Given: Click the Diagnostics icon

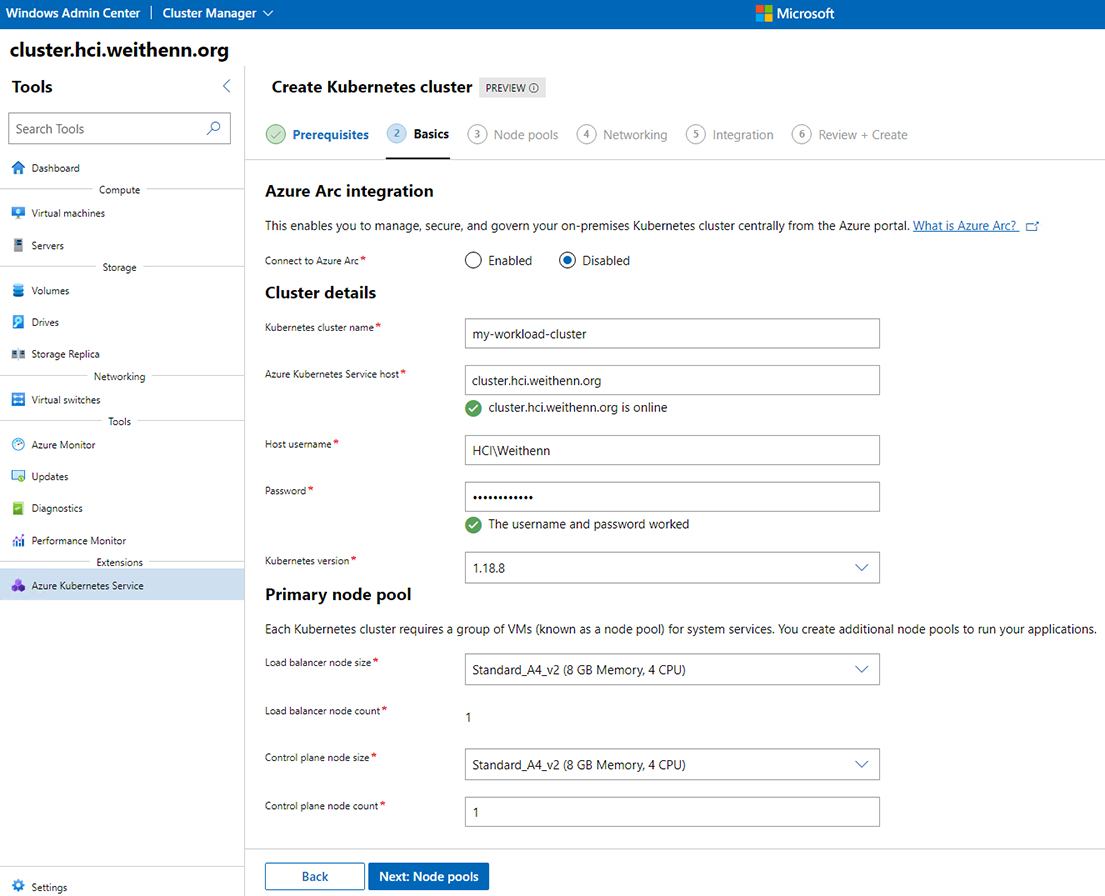Looking at the screenshot, I should click(18, 508).
